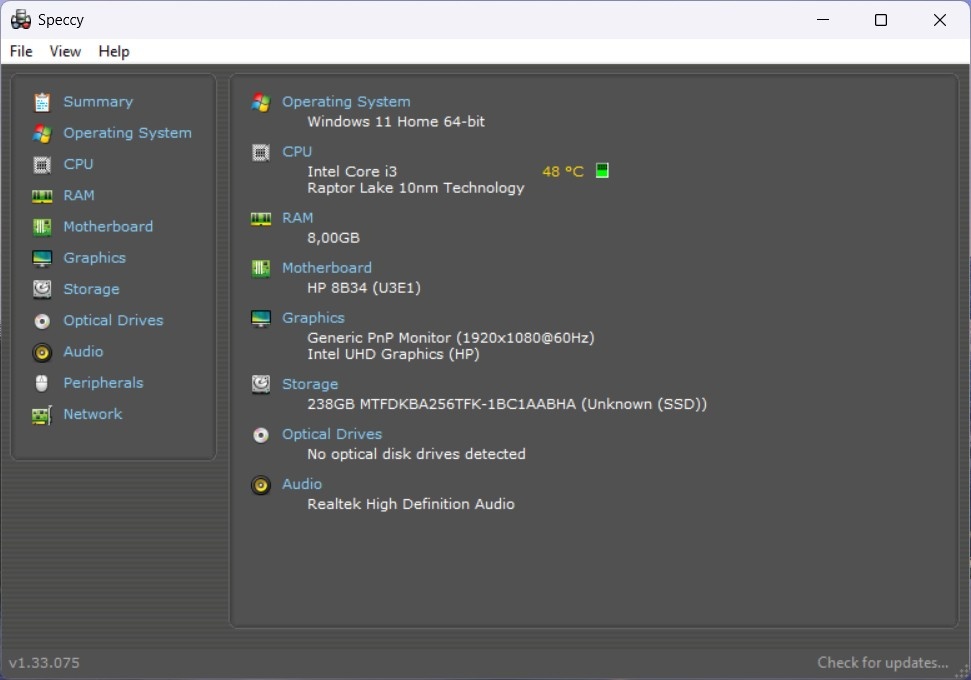Click the CPU chip icon in the details pane
This screenshot has height=680, width=971.
(x=260, y=151)
